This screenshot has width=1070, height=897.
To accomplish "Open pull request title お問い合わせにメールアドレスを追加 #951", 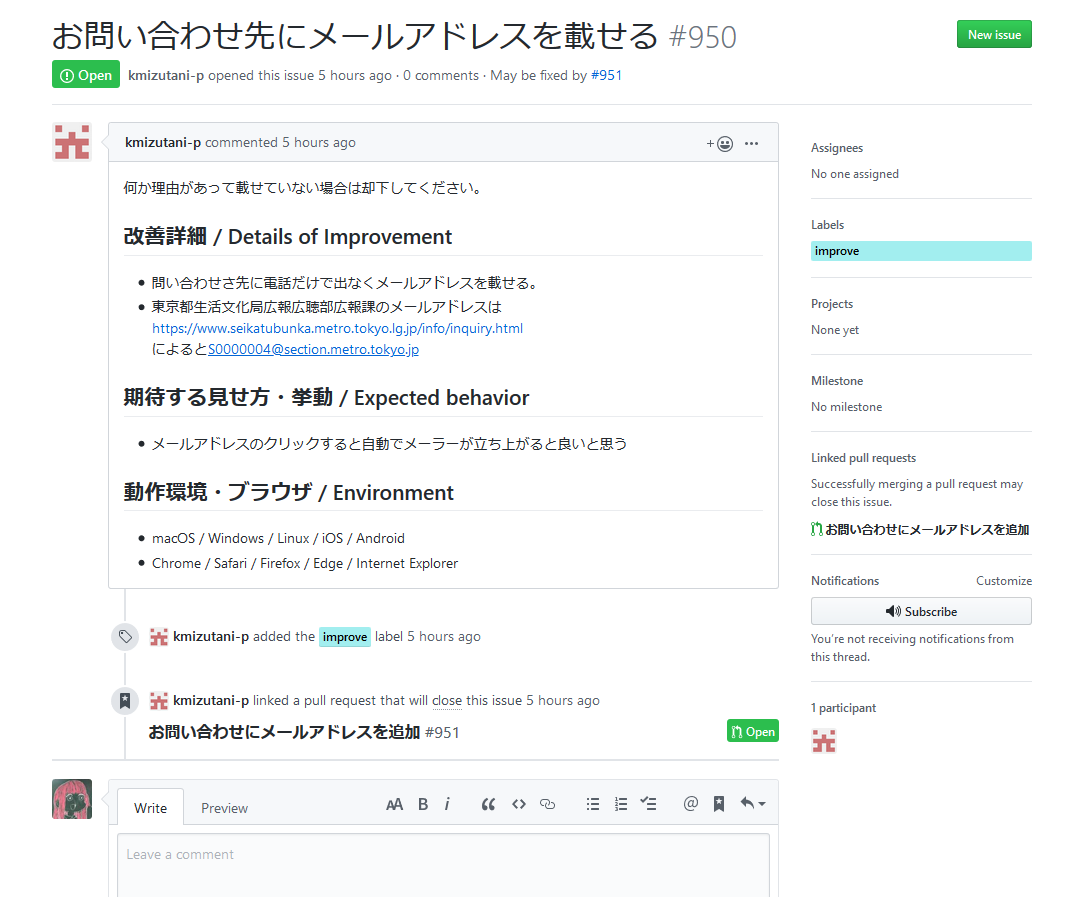I will pyautogui.click(x=304, y=732).
